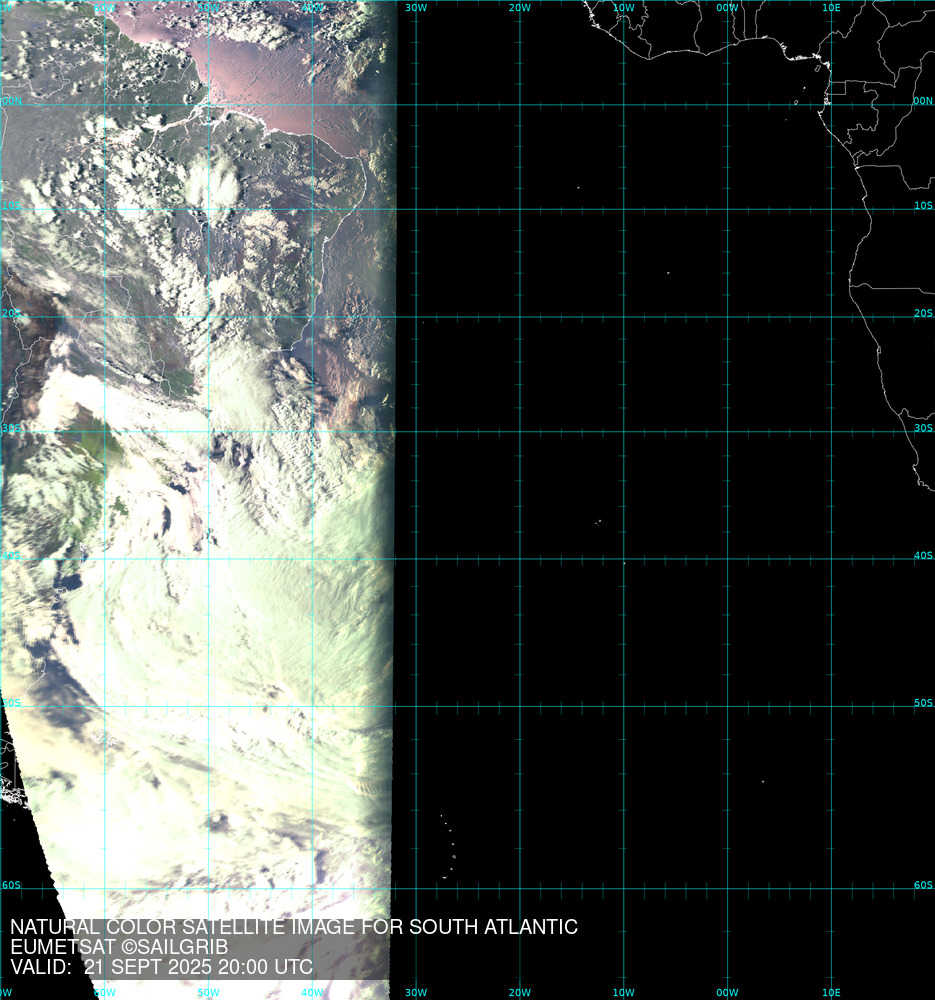Pick the 10E and 50S gridline intersection
The width and height of the screenshot is (935, 1000).
pos(832,707)
